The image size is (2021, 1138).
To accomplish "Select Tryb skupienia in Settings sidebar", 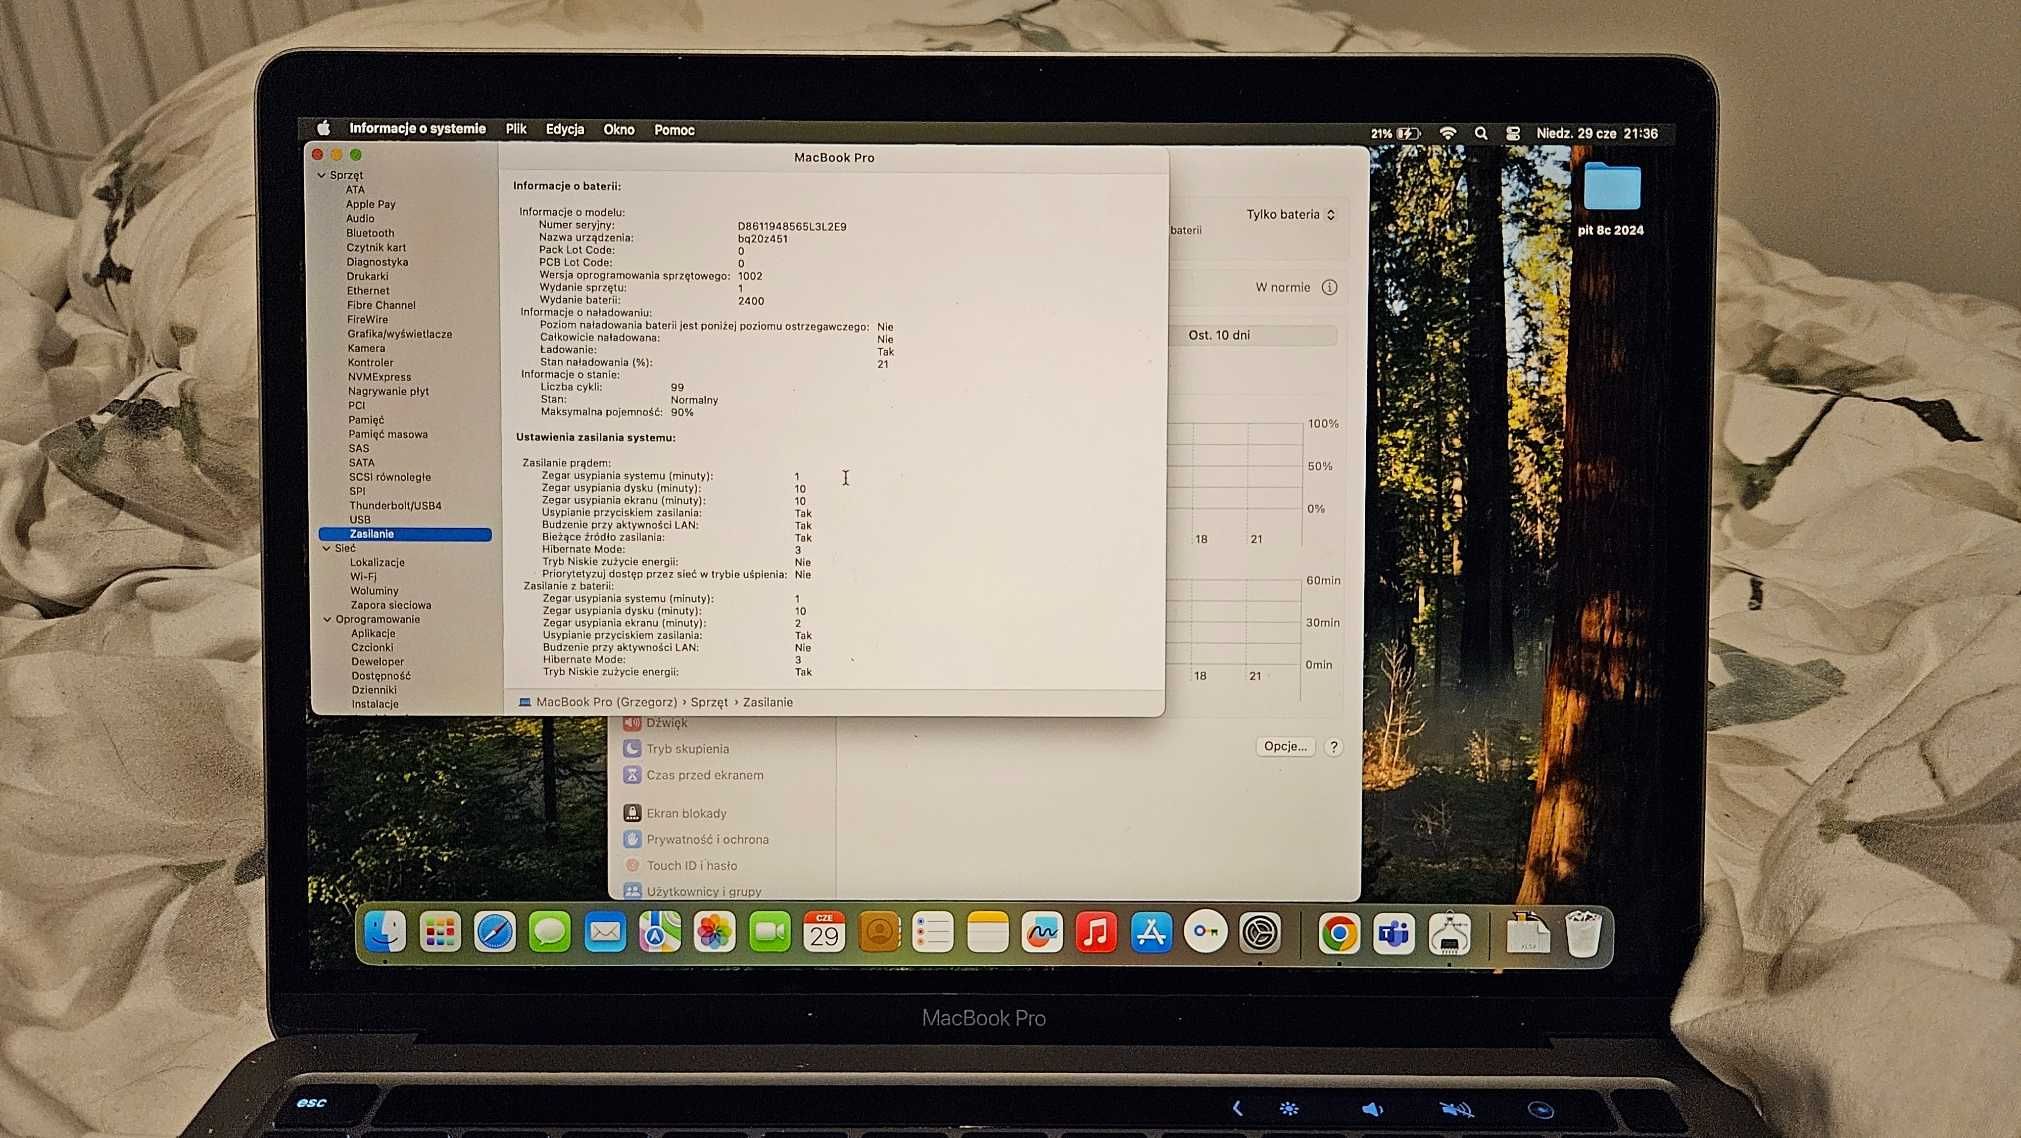I will (x=687, y=749).
